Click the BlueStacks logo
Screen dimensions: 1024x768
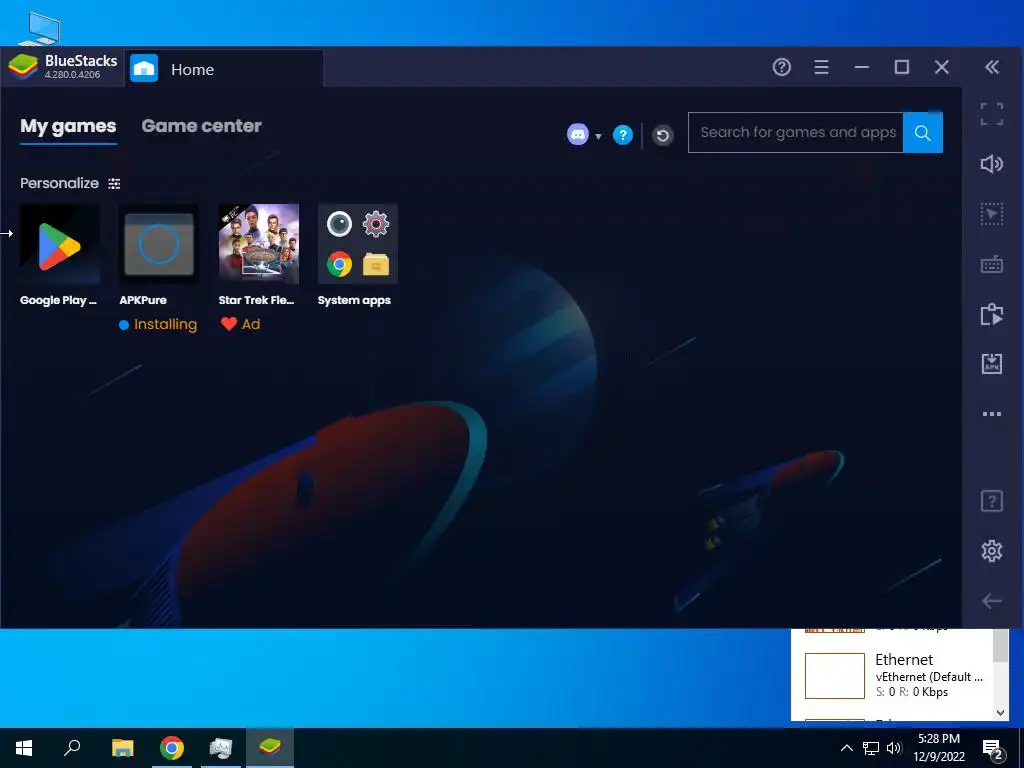[x=23, y=67]
